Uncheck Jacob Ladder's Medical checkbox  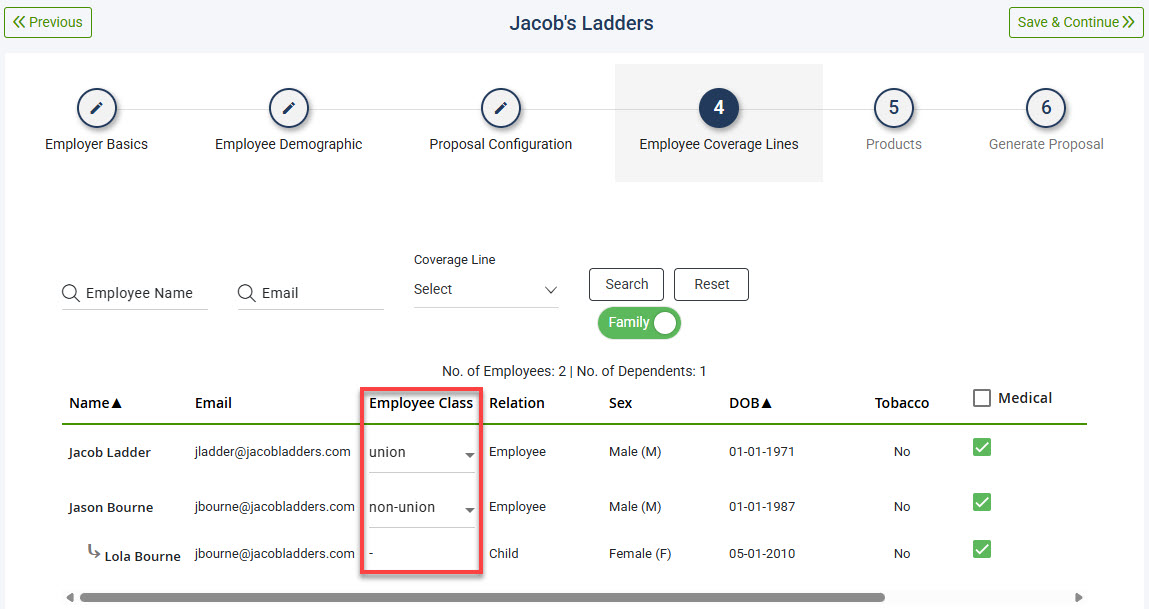pyautogui.click(x=981, y=447)
